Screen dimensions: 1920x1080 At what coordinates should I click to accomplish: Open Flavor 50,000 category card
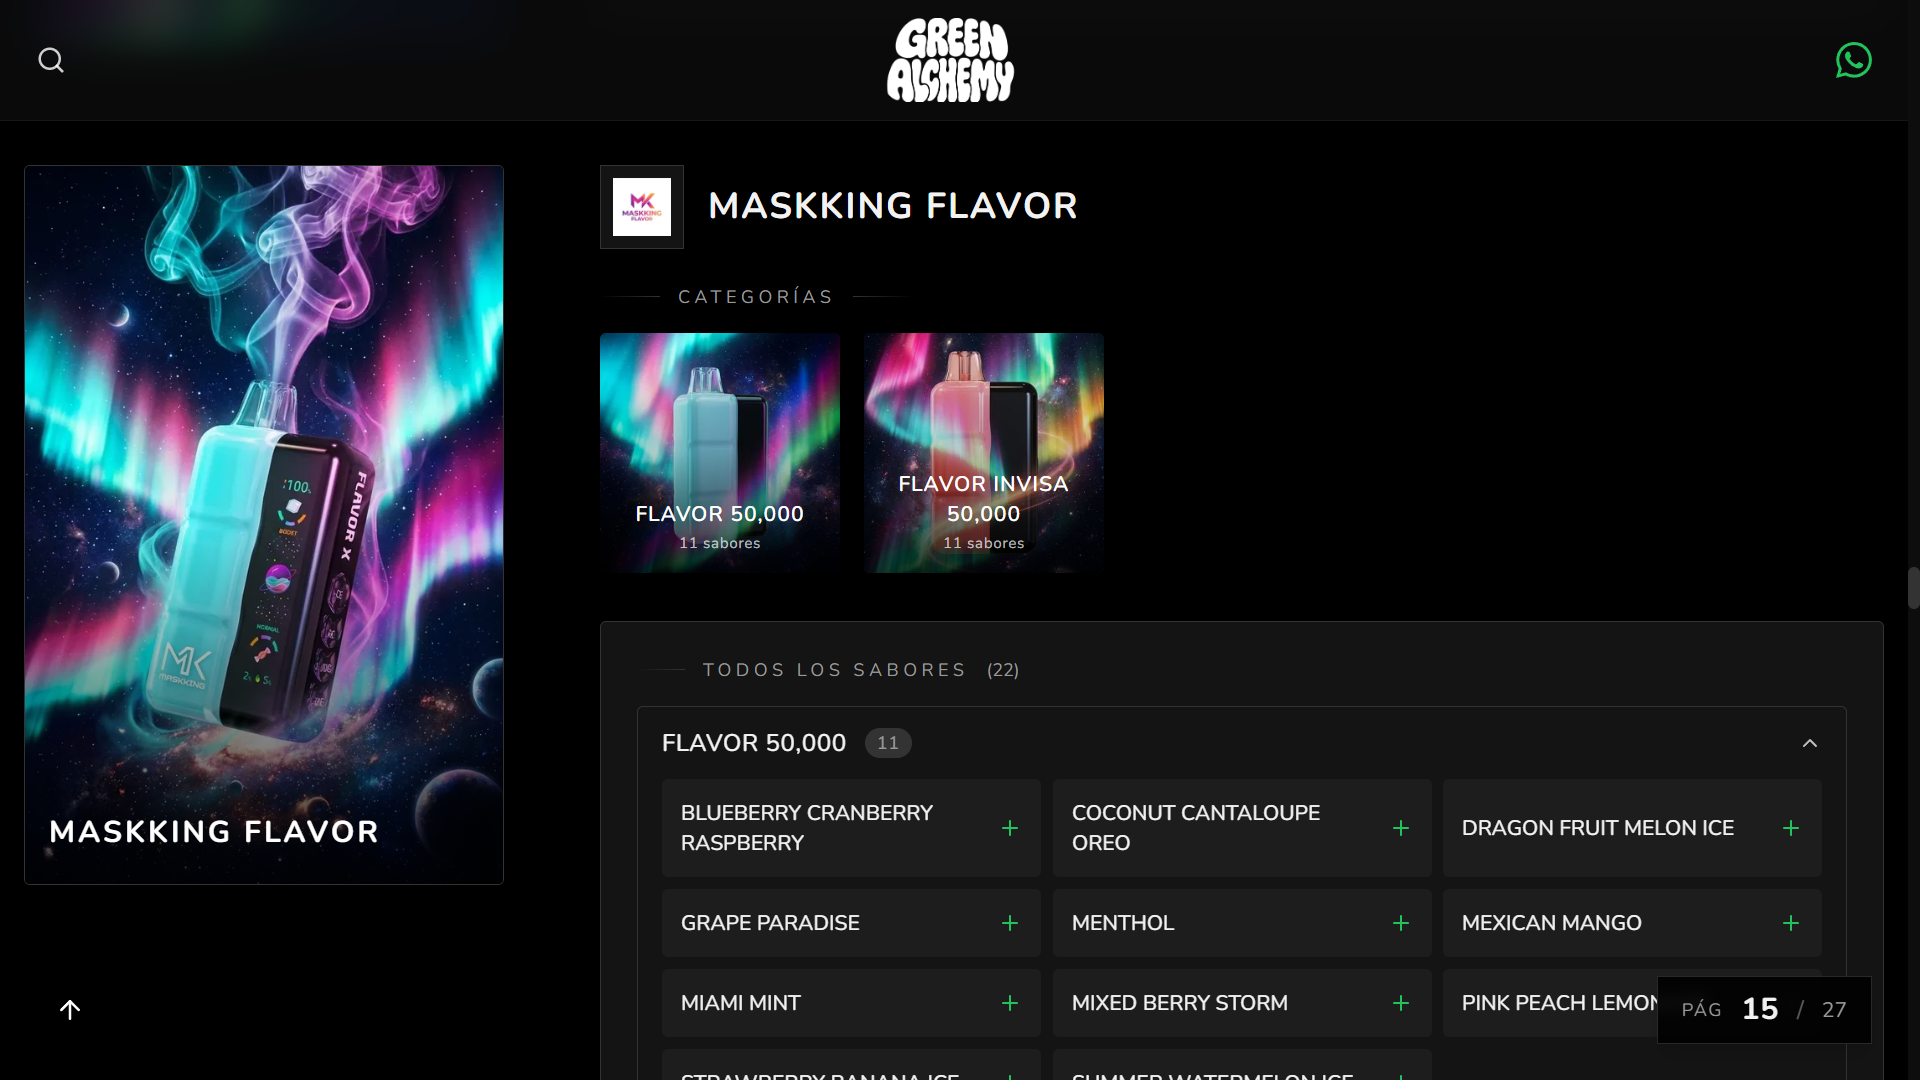click(720, 453)
